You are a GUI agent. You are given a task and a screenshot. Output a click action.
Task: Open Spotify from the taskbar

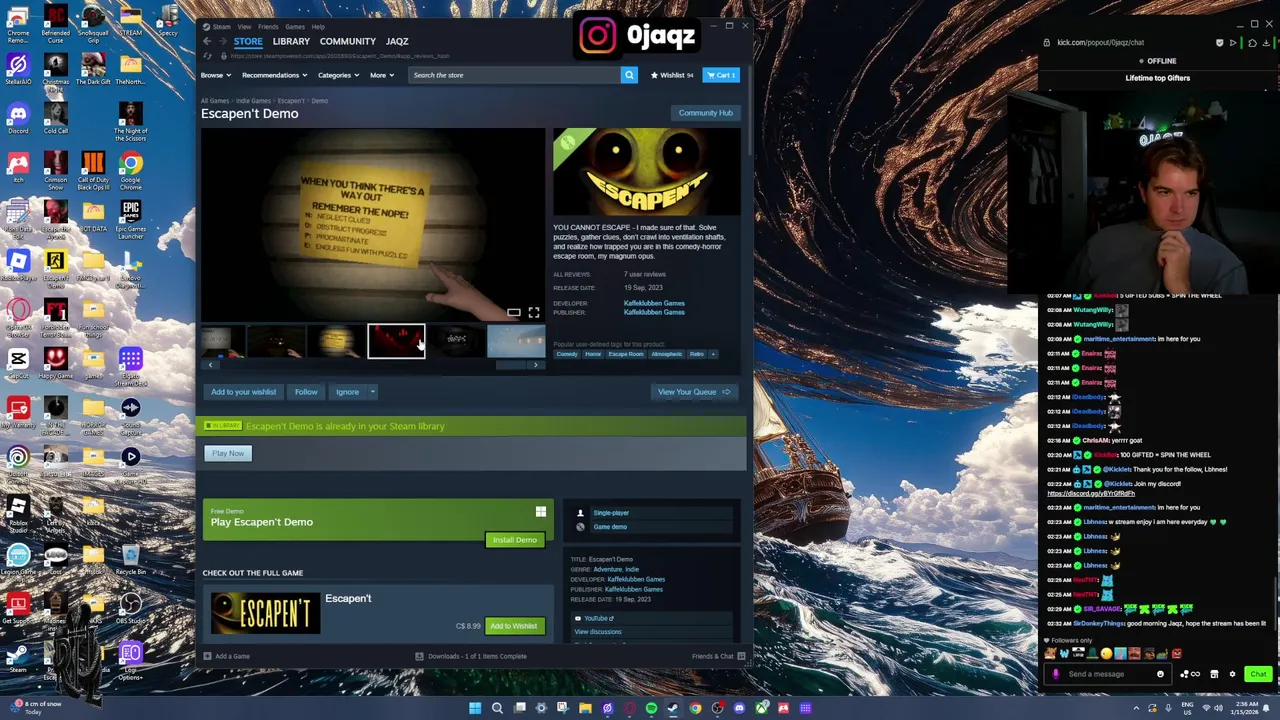click(x=651, y=708)
